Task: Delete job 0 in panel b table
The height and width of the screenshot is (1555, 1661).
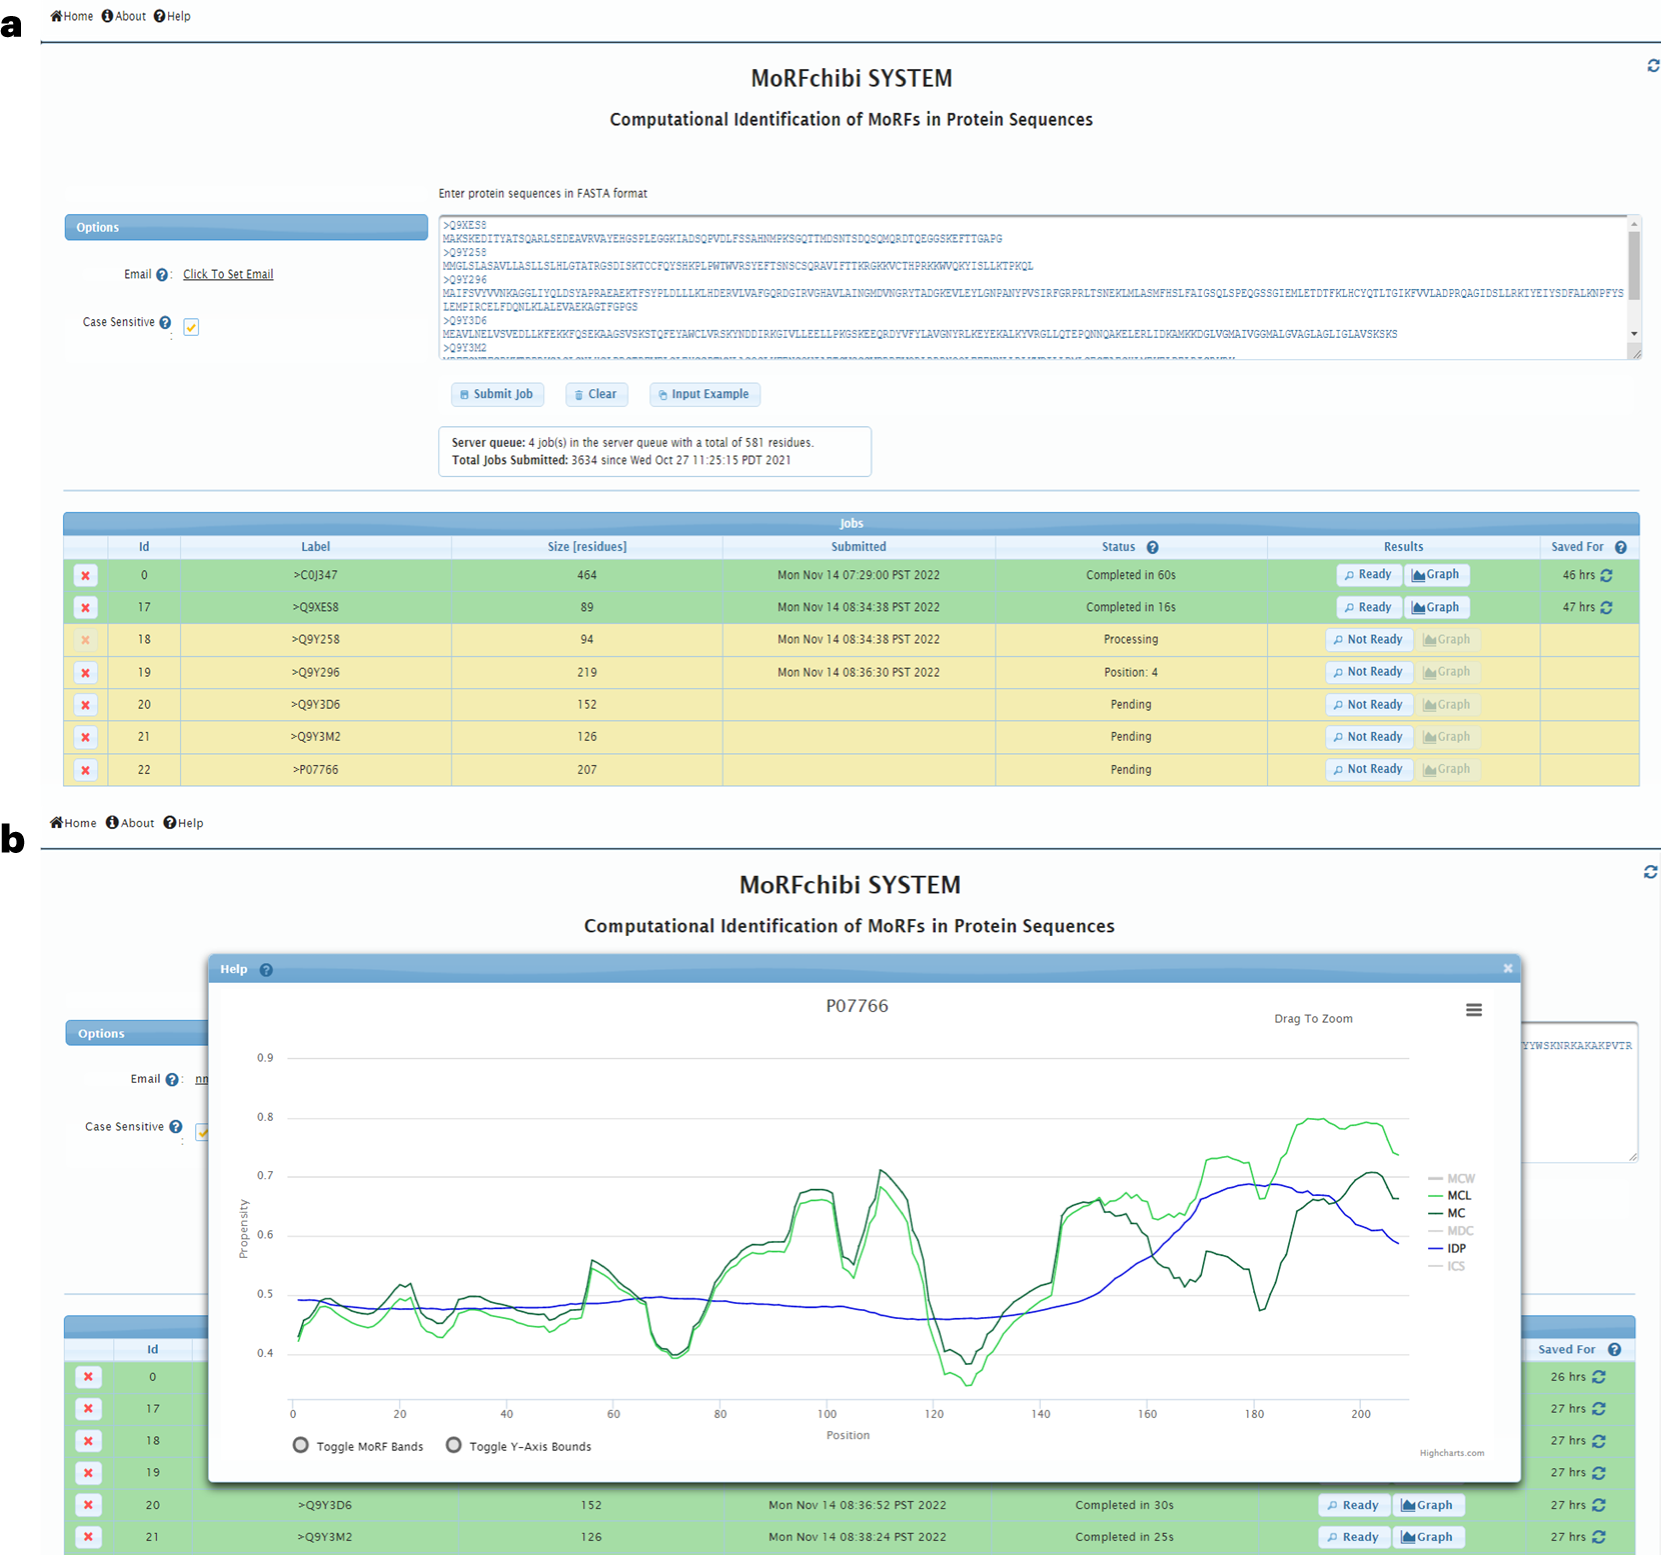Action: click(x=88, y=1377)
